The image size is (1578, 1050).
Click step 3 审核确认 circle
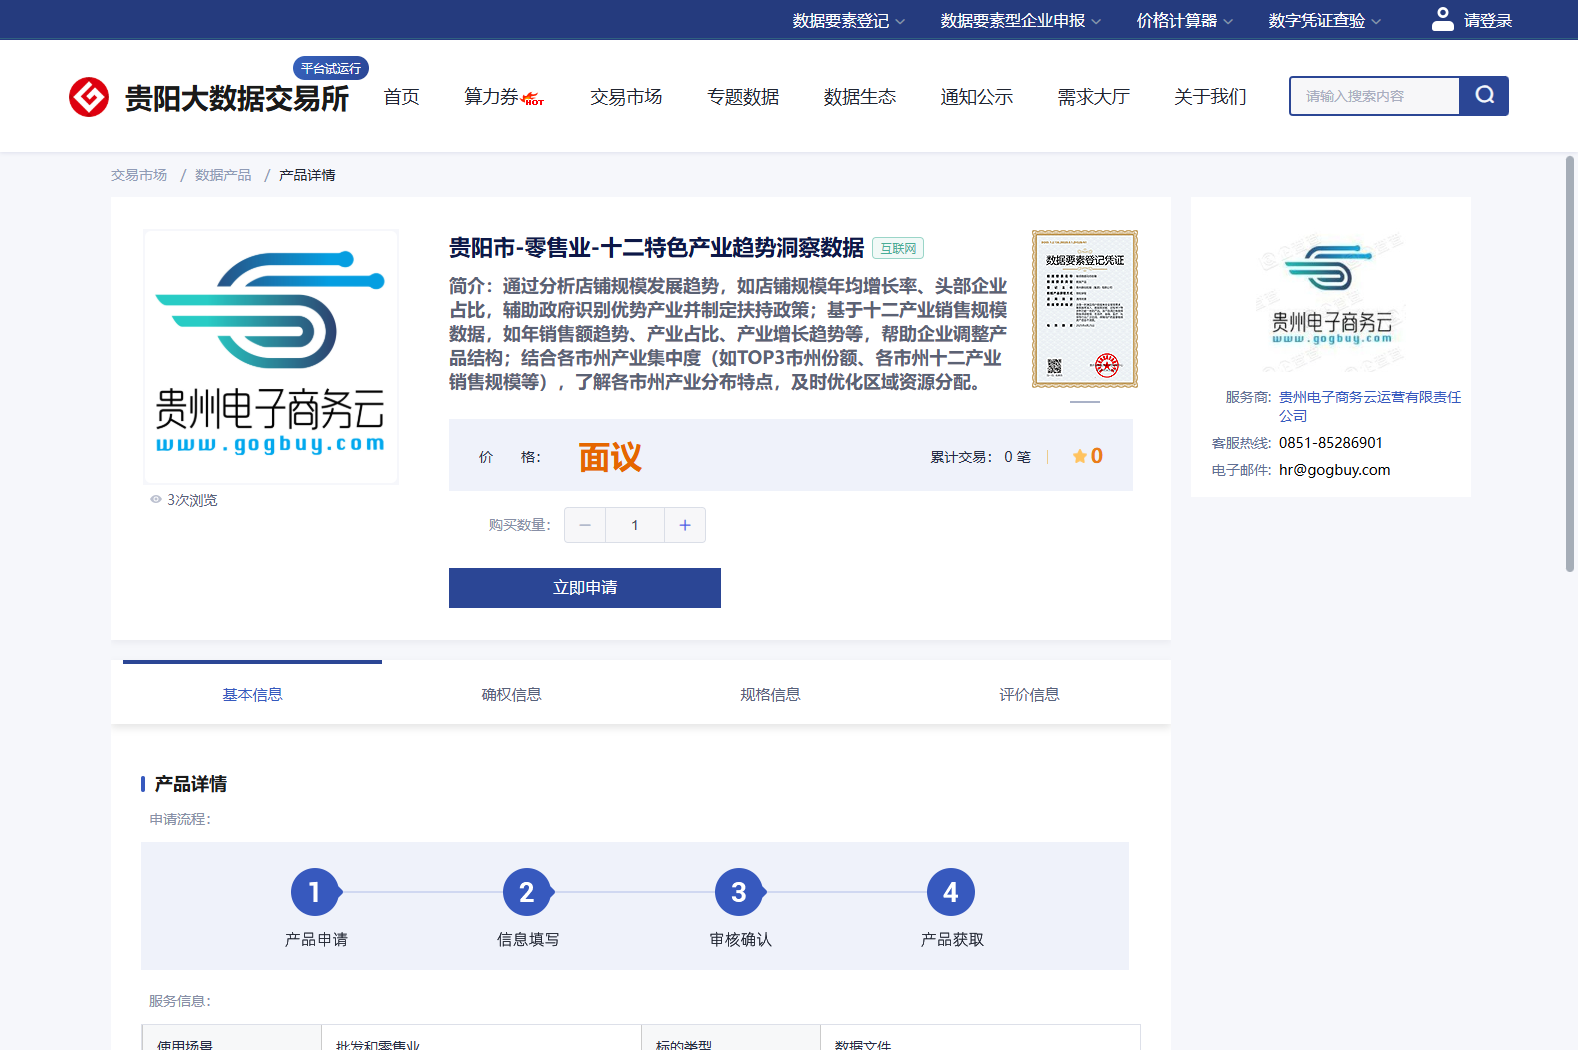pyautogui.click(x=739, y=892)
